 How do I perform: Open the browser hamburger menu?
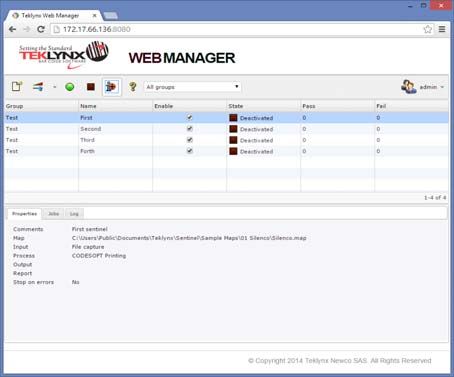442,29
